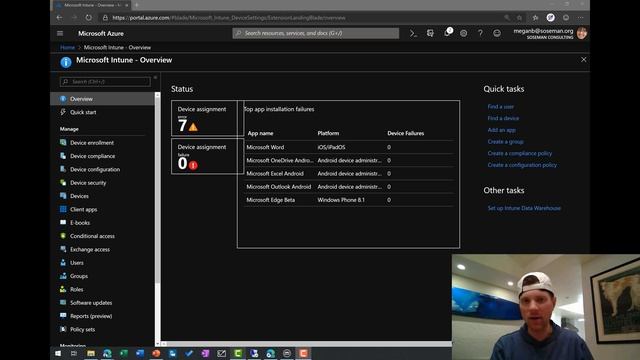
Task: Open the Azure feedback smiley icon
Action: (497, 33)
